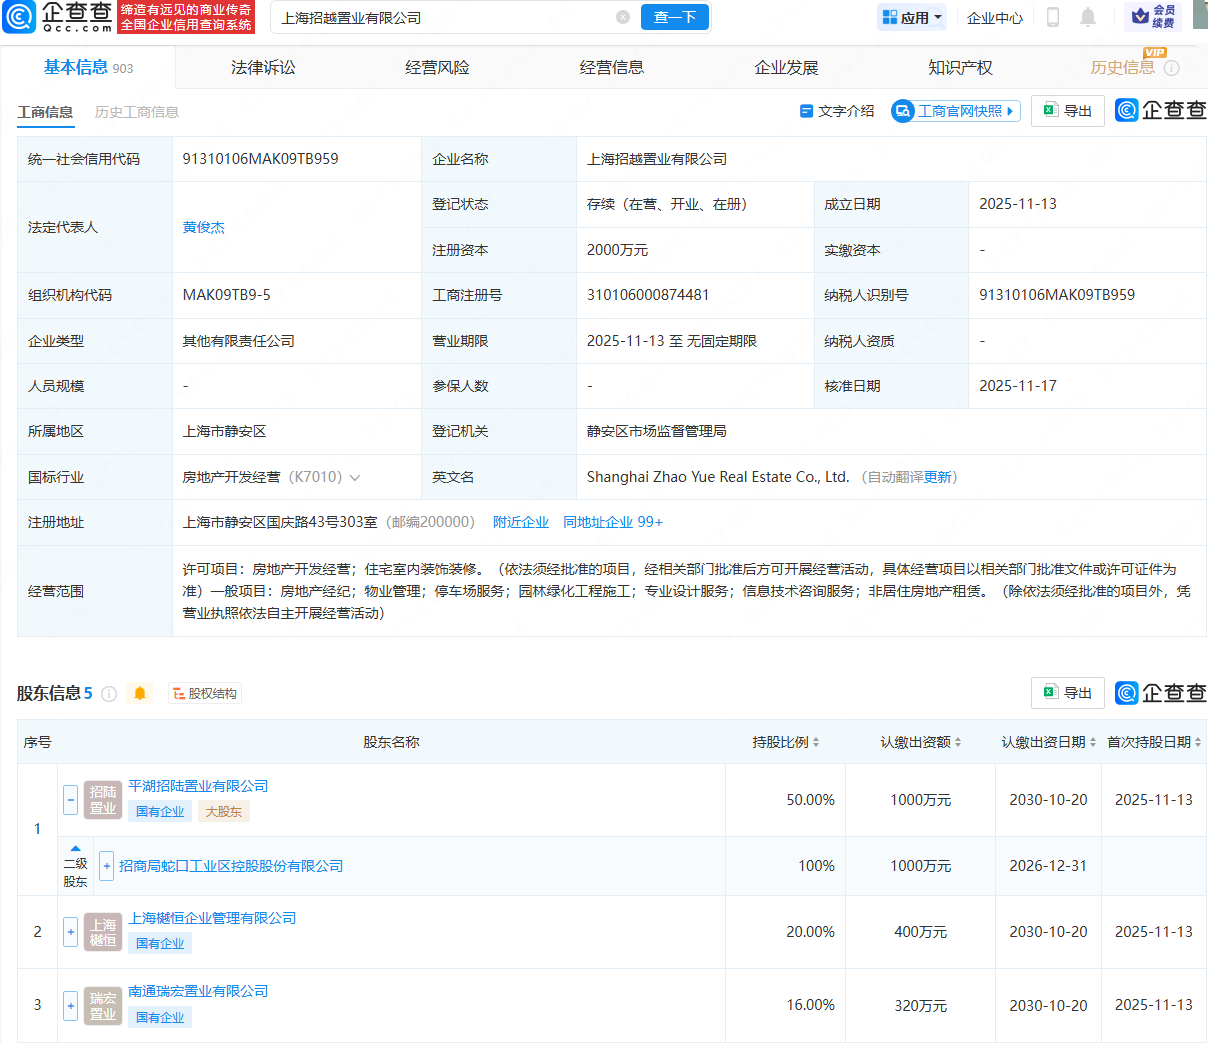Click the info circle next to 历史信息
The image size is (1208, 1043).
[1170, 67]
